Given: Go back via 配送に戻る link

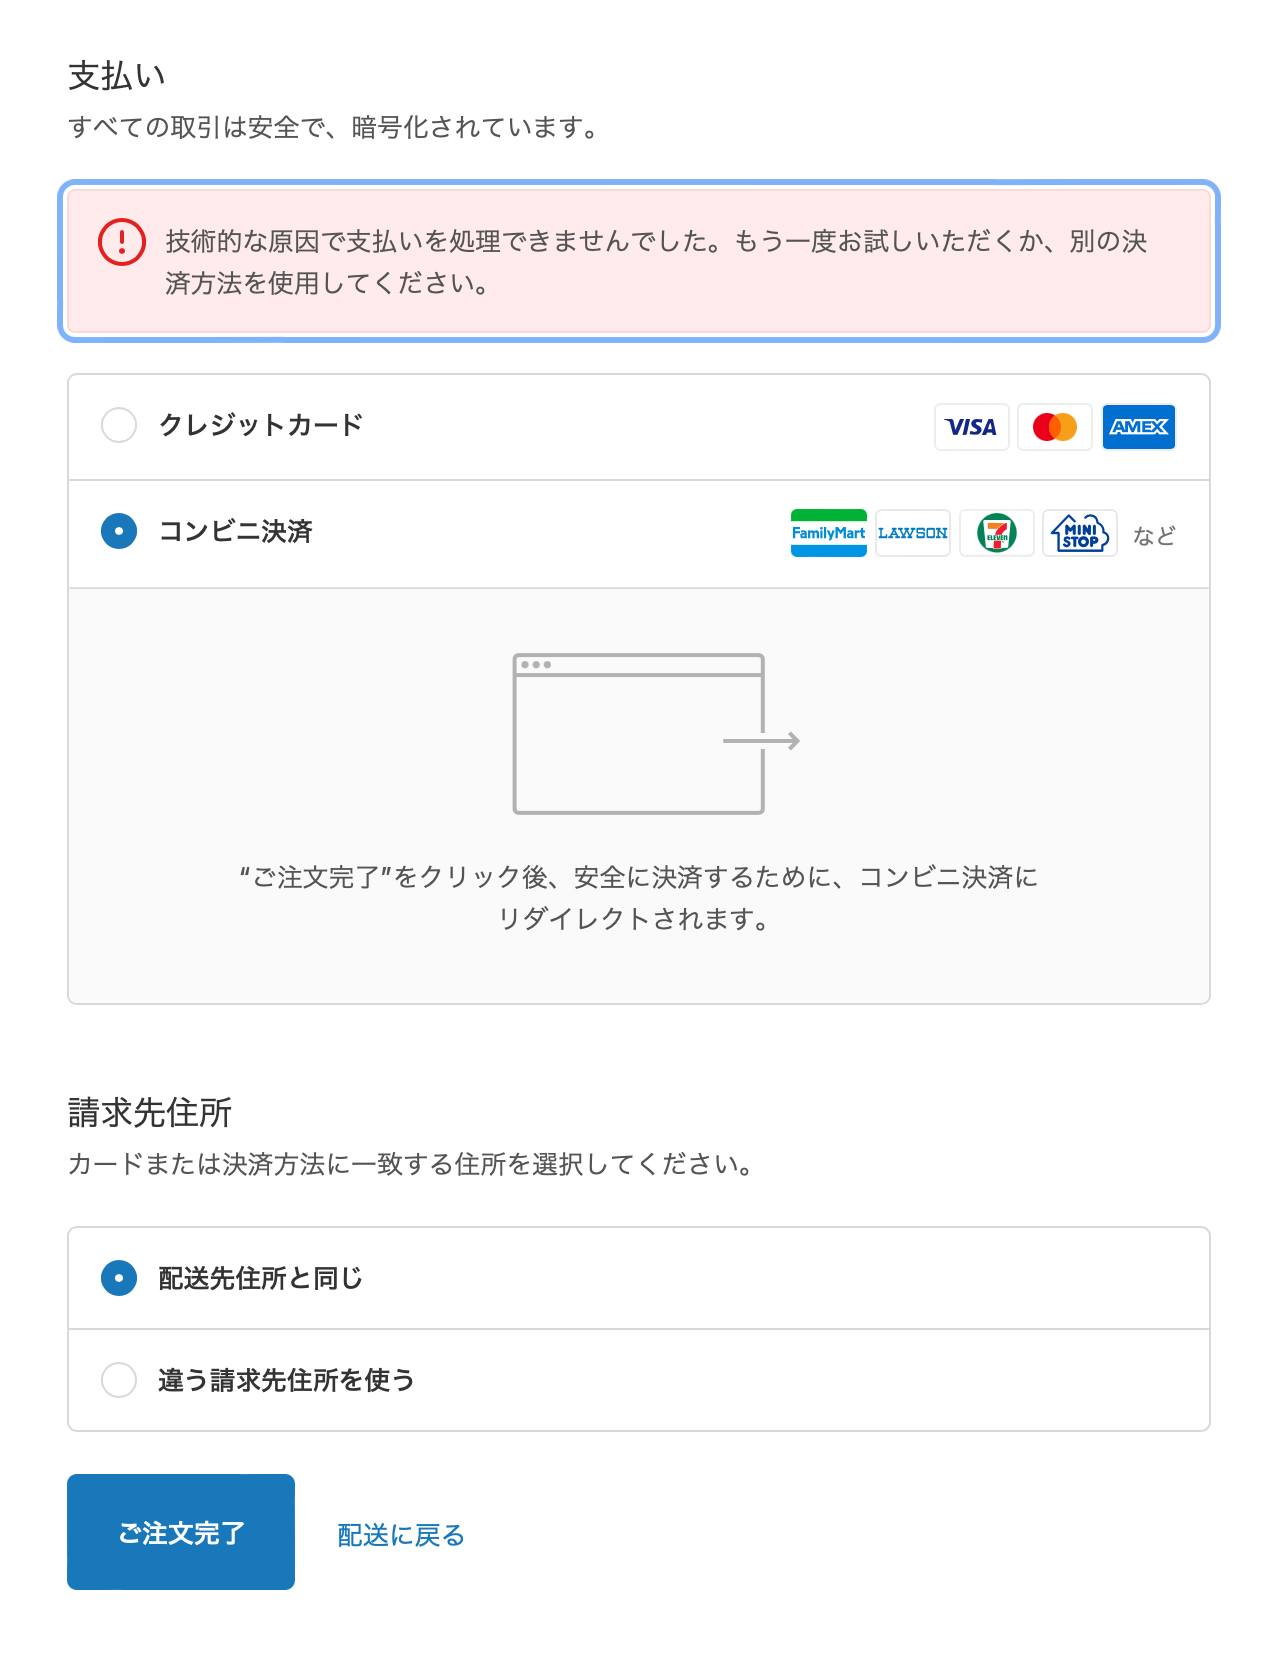Looking at the screenshot, I should point(401,1535).
